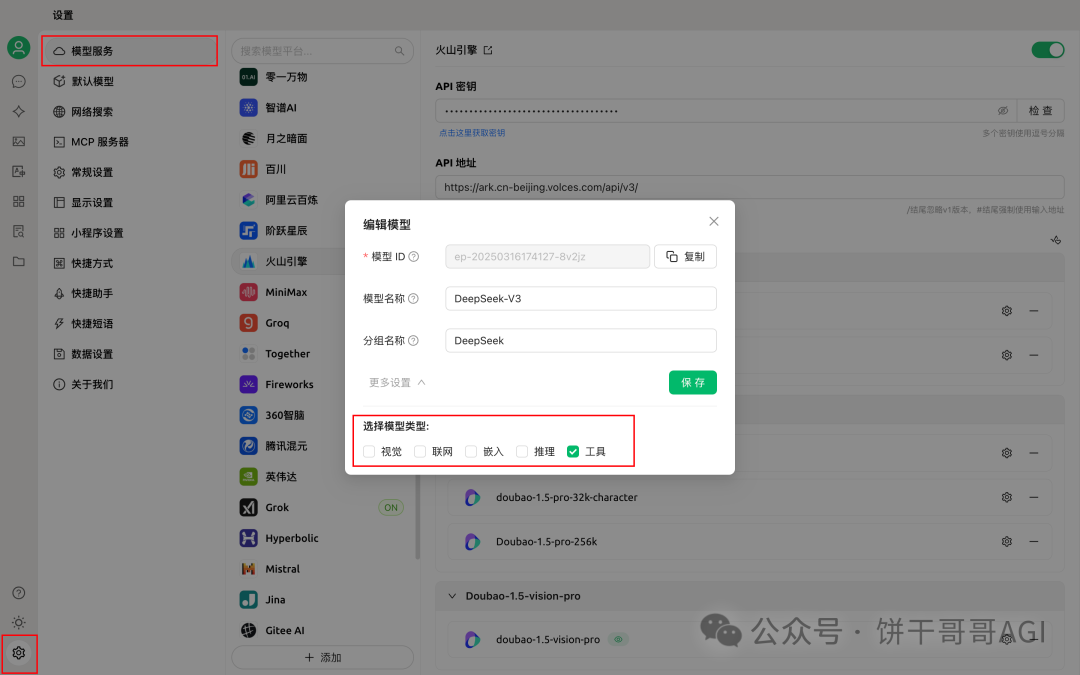Open 小程序设置 menu item
Viewport: 1080px width, 675px height.
click(x=129, y=233)
